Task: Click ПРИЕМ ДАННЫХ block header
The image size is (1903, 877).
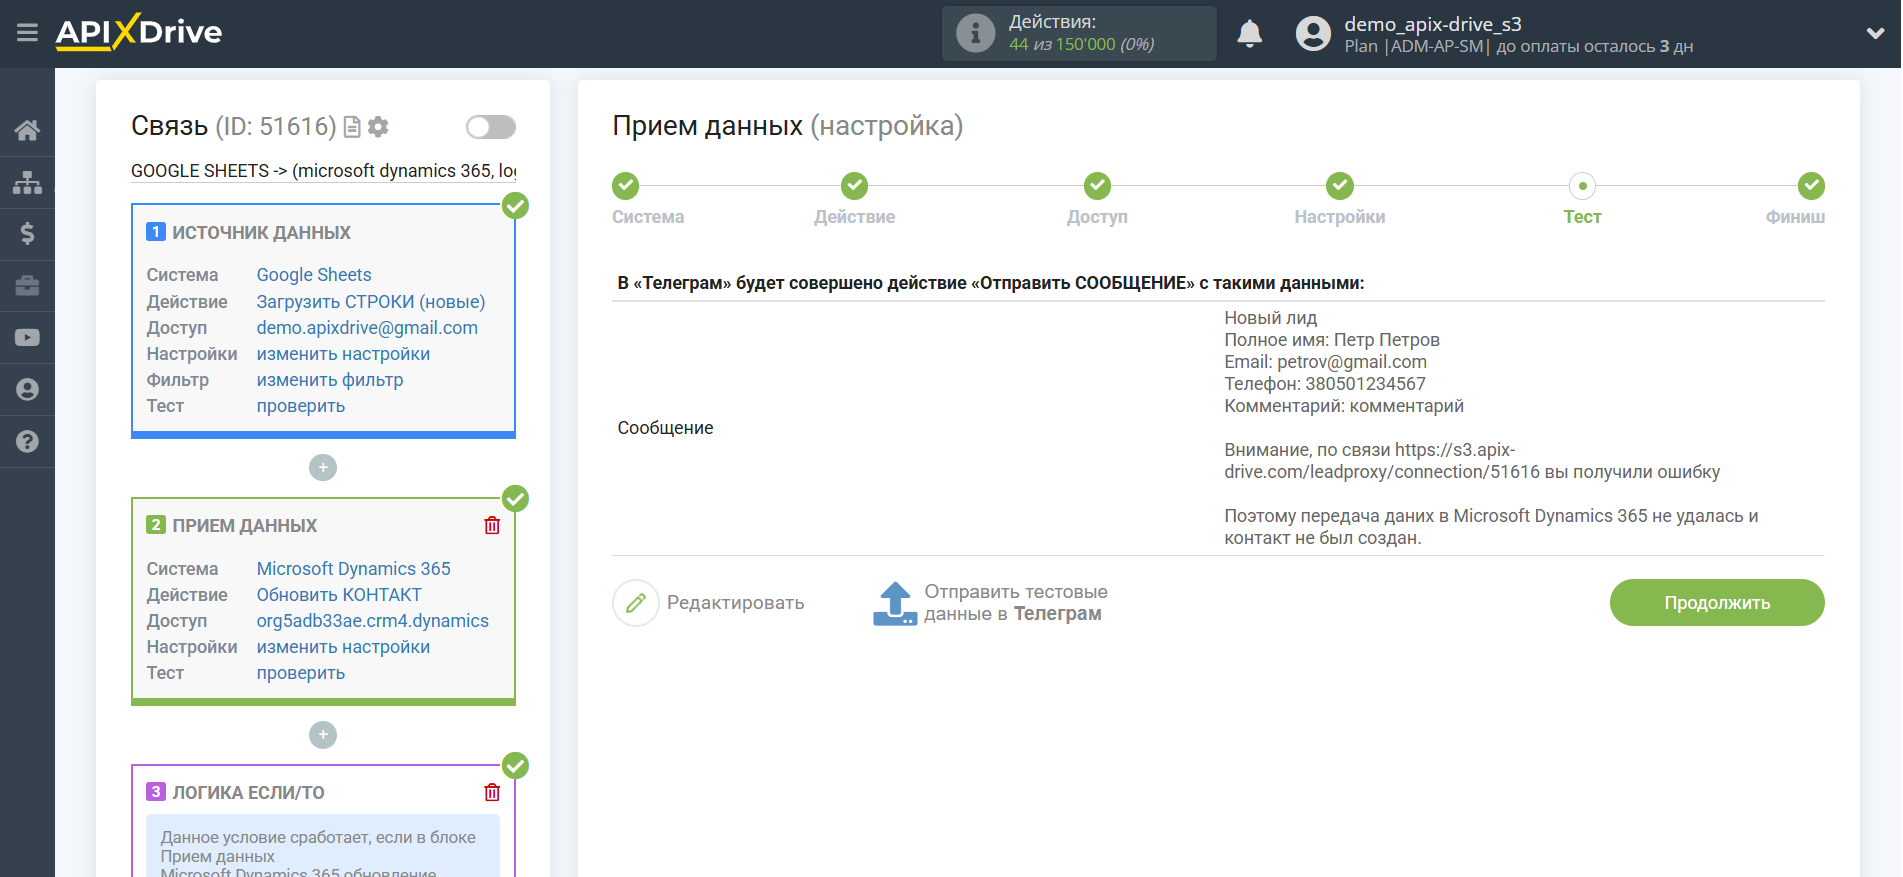Action: (x=244, y=526)
